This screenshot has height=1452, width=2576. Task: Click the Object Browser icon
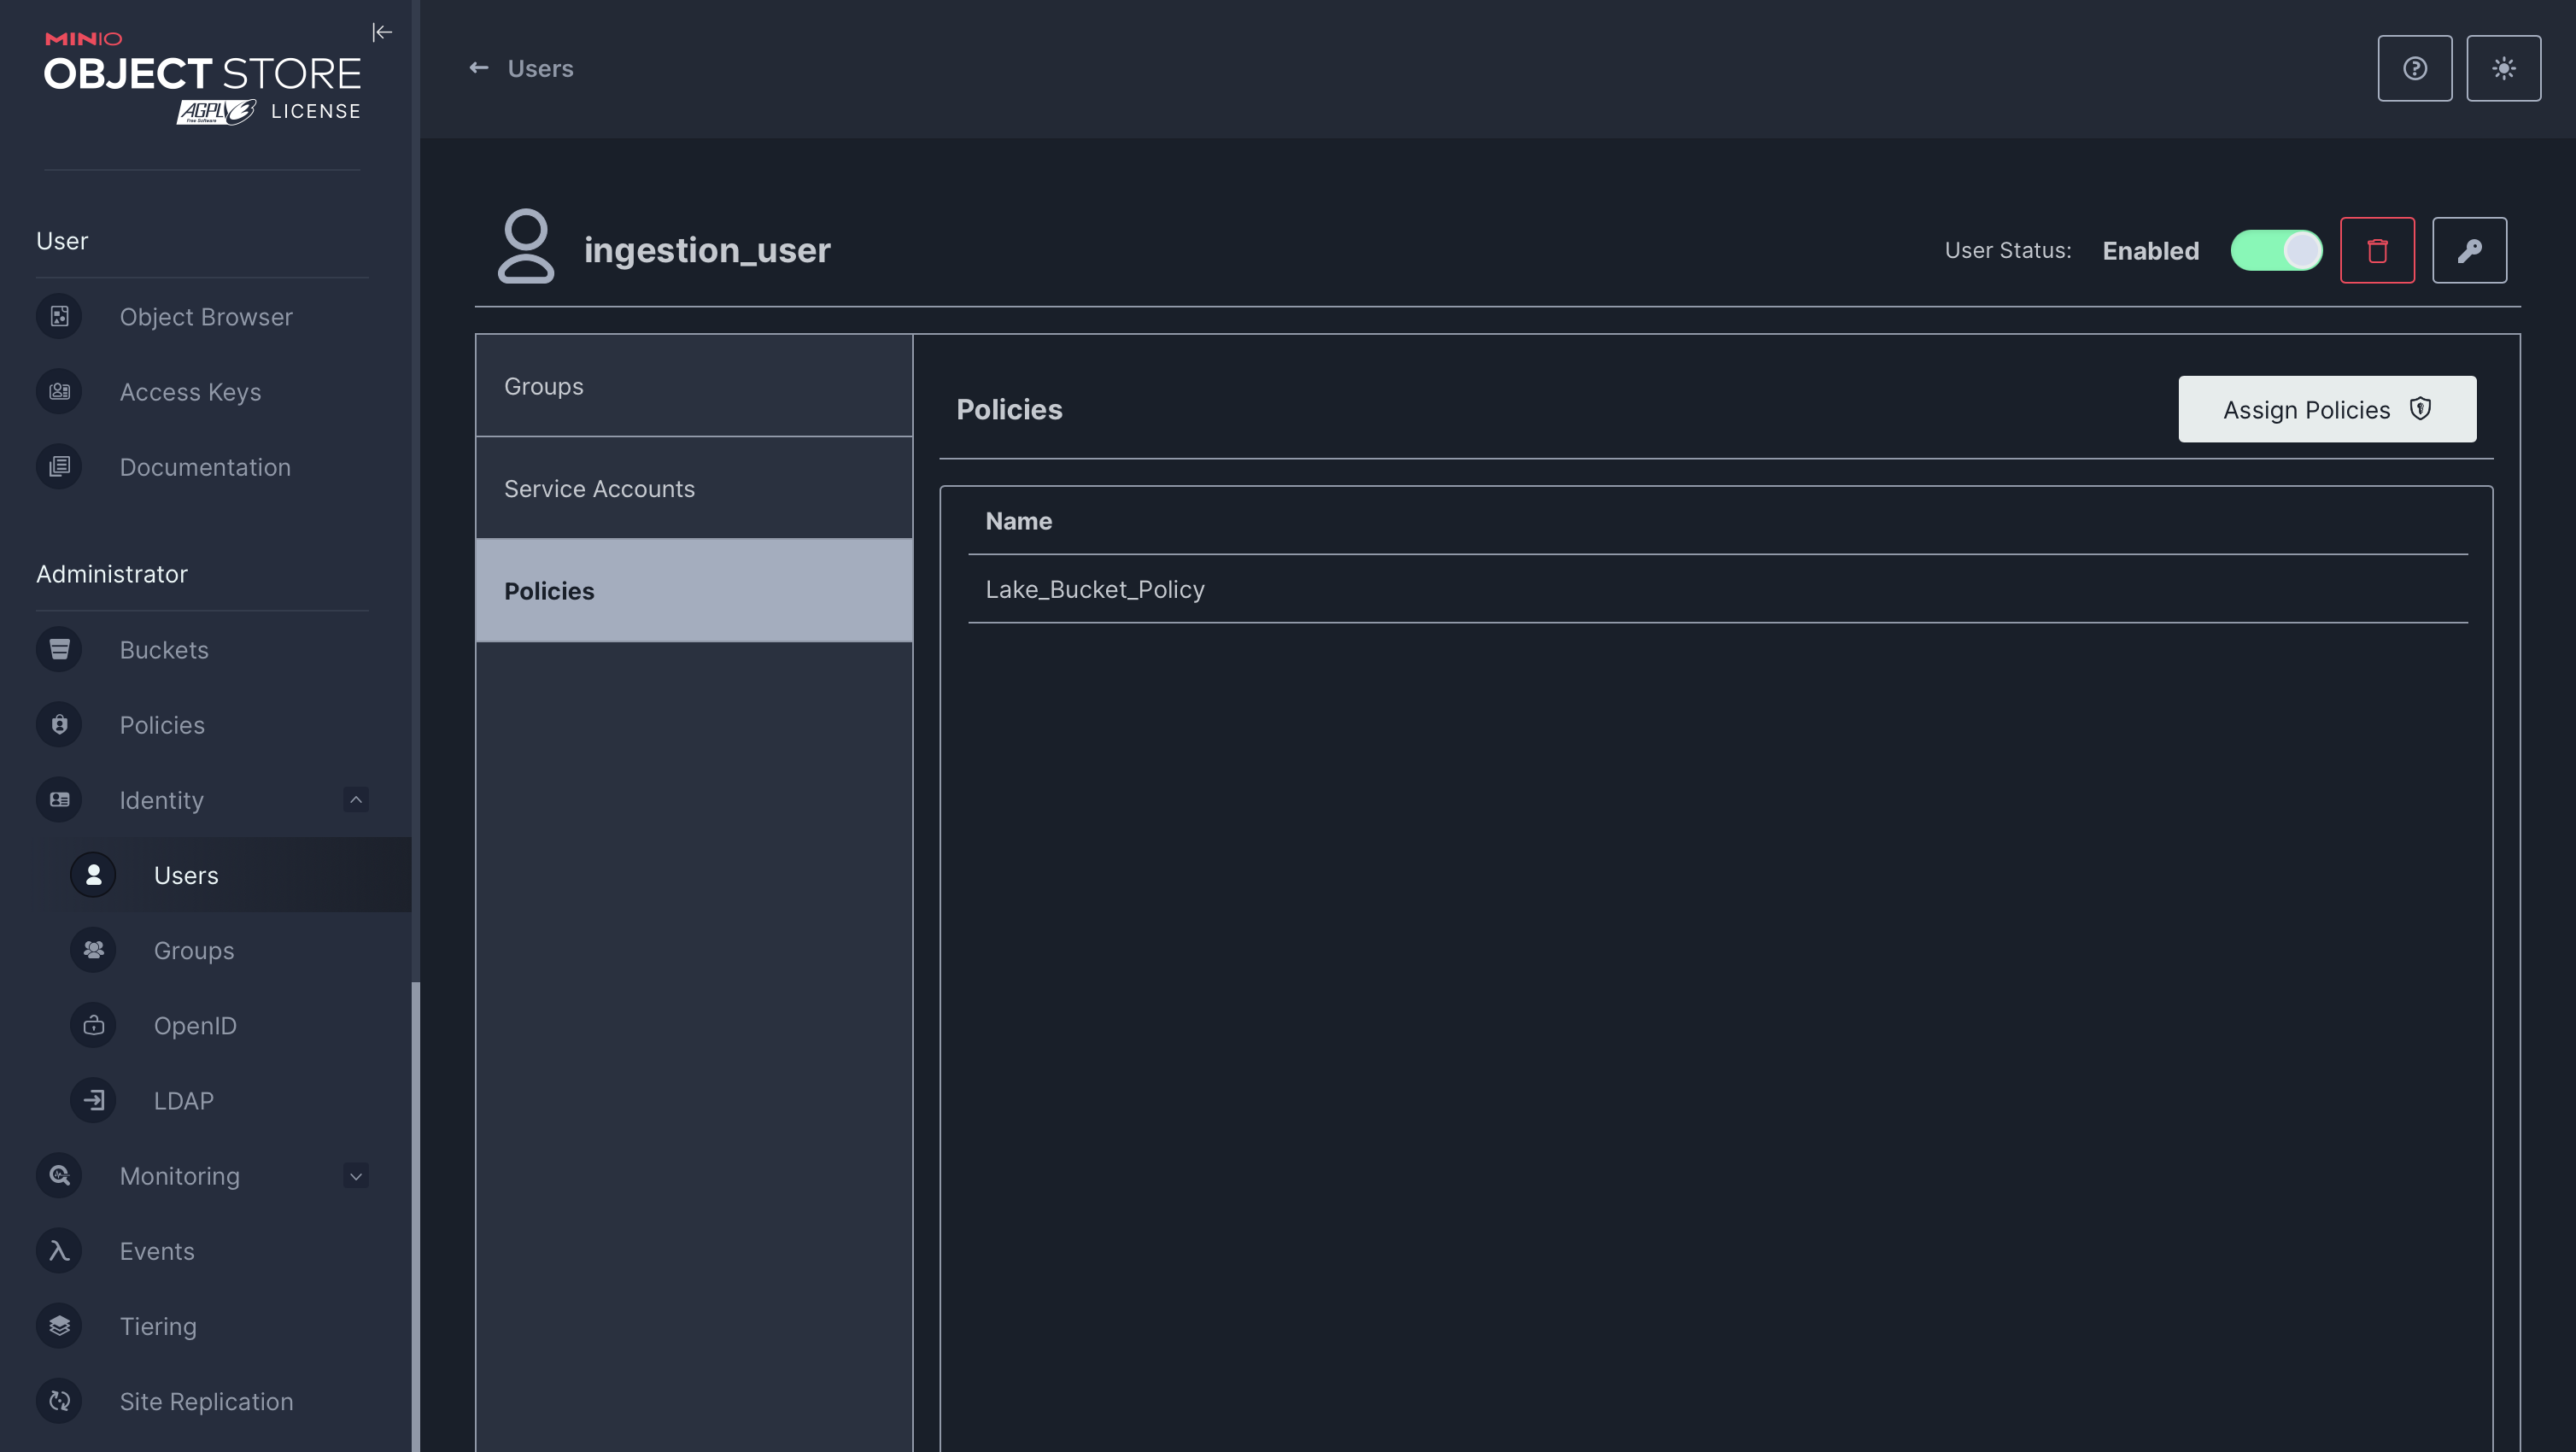pyautogui.click(x=59, y=317)
